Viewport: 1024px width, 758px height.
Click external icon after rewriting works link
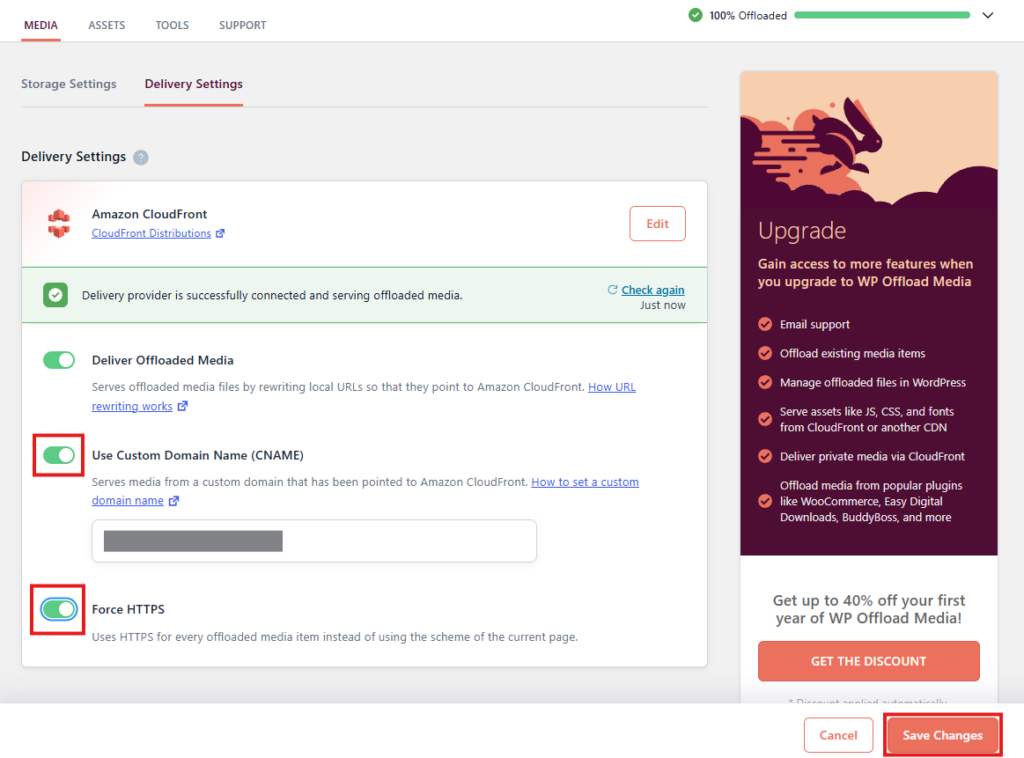pyautogui.click(x=183, y=406)
